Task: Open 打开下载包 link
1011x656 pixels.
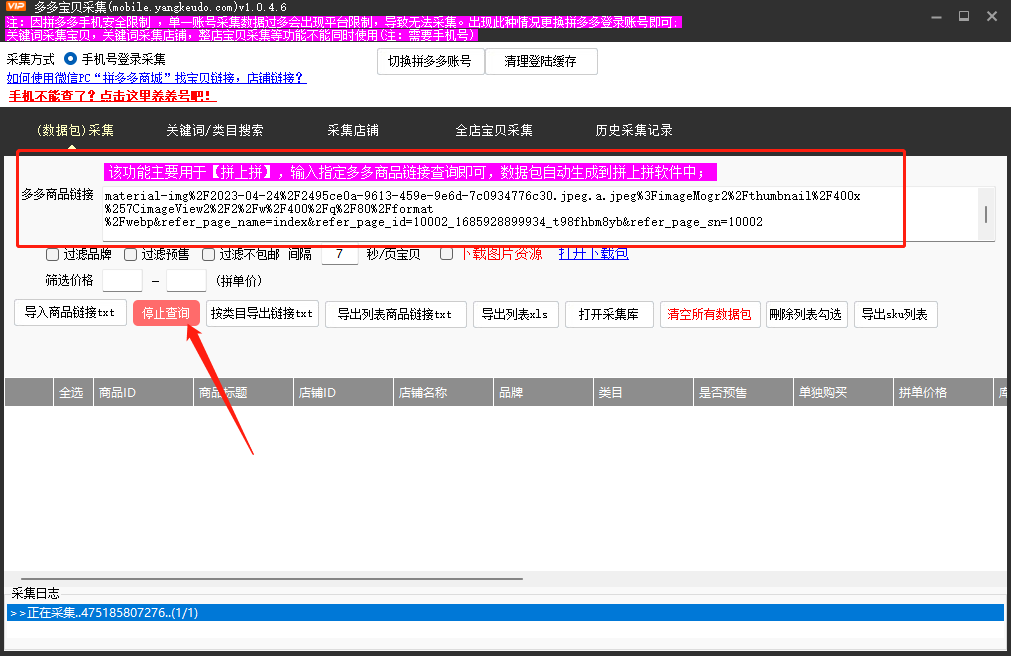Action: tap(594, 253)
